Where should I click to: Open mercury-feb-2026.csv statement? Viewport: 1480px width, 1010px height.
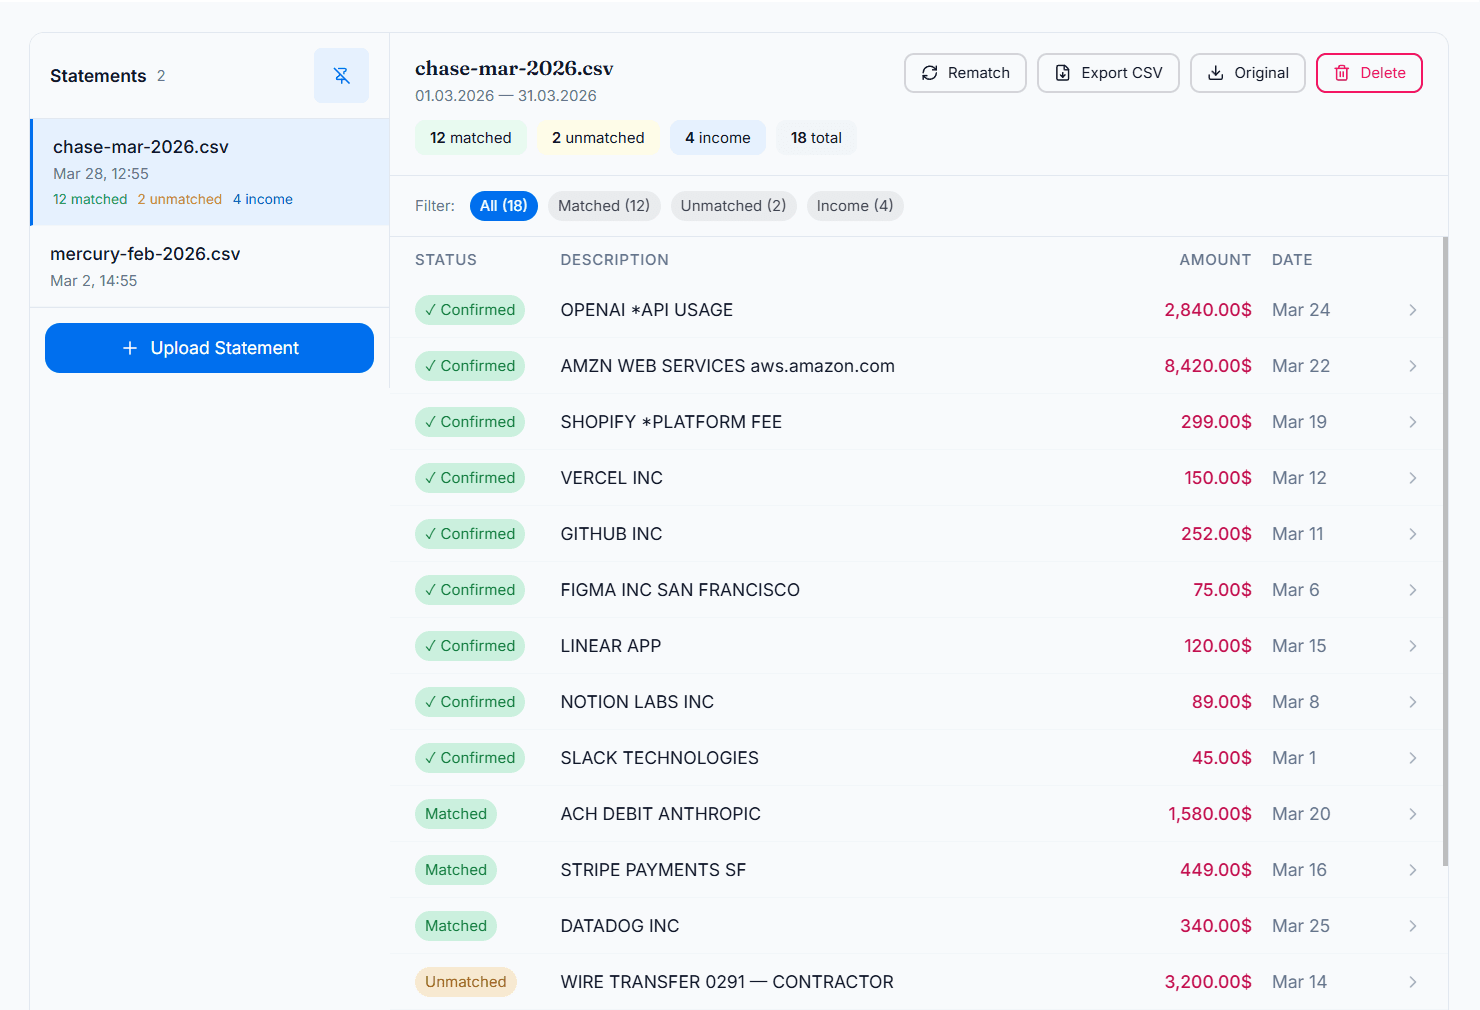pos(210,266)
